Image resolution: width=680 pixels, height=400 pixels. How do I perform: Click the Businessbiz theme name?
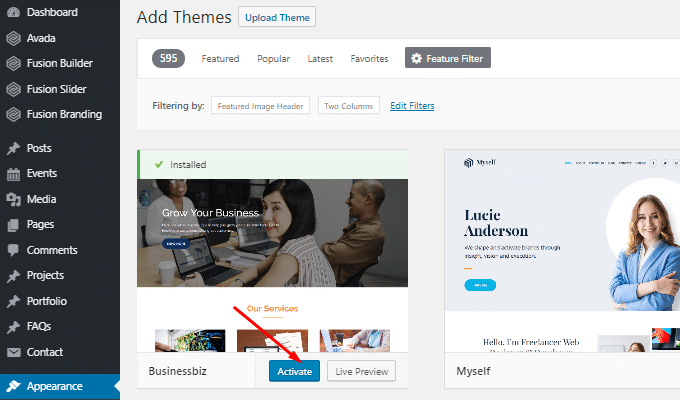tap(177, 371)
